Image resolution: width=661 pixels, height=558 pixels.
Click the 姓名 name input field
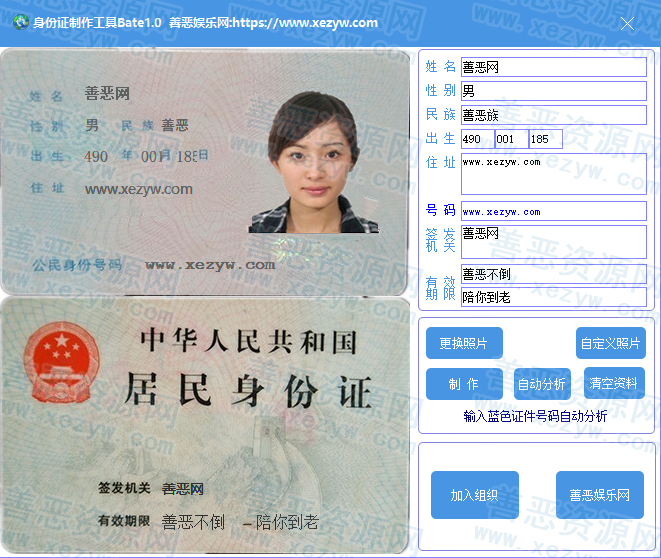pos(553,67)
